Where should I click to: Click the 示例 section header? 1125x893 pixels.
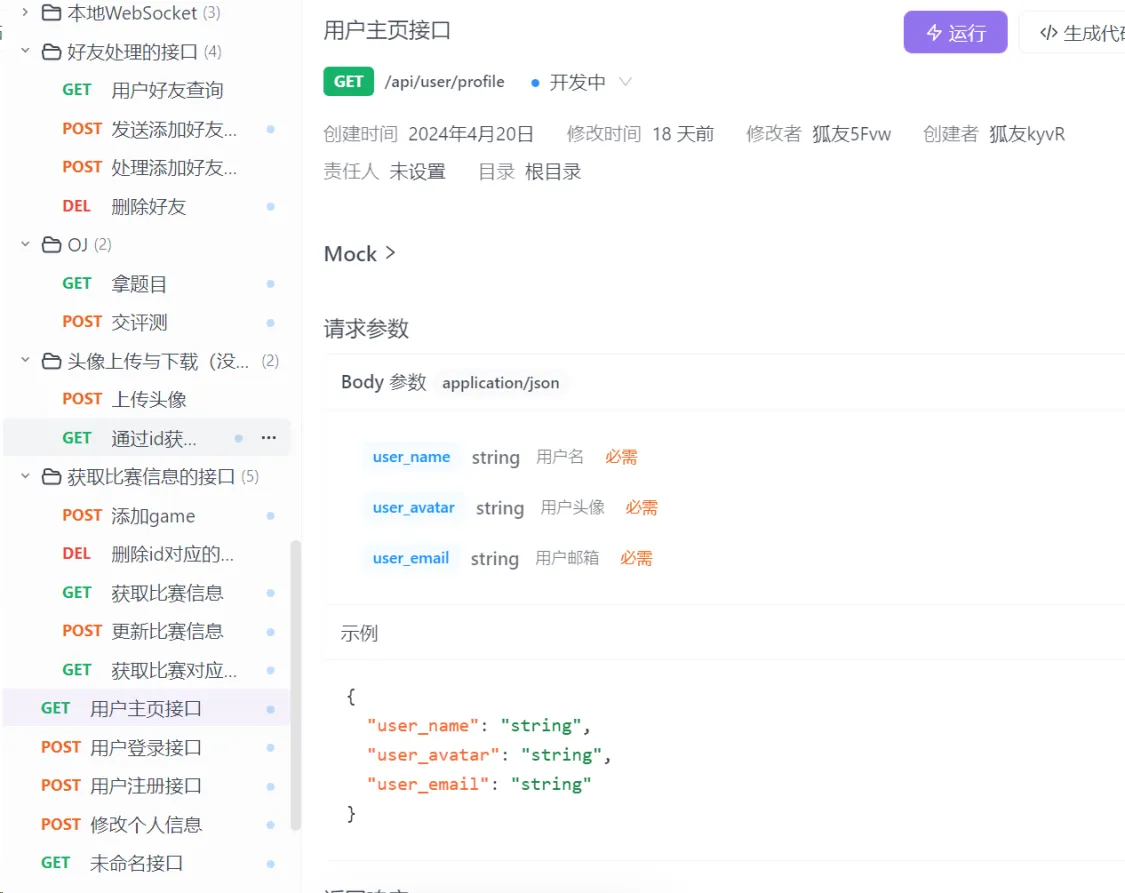pyautogui.click(x=359, y=633)
